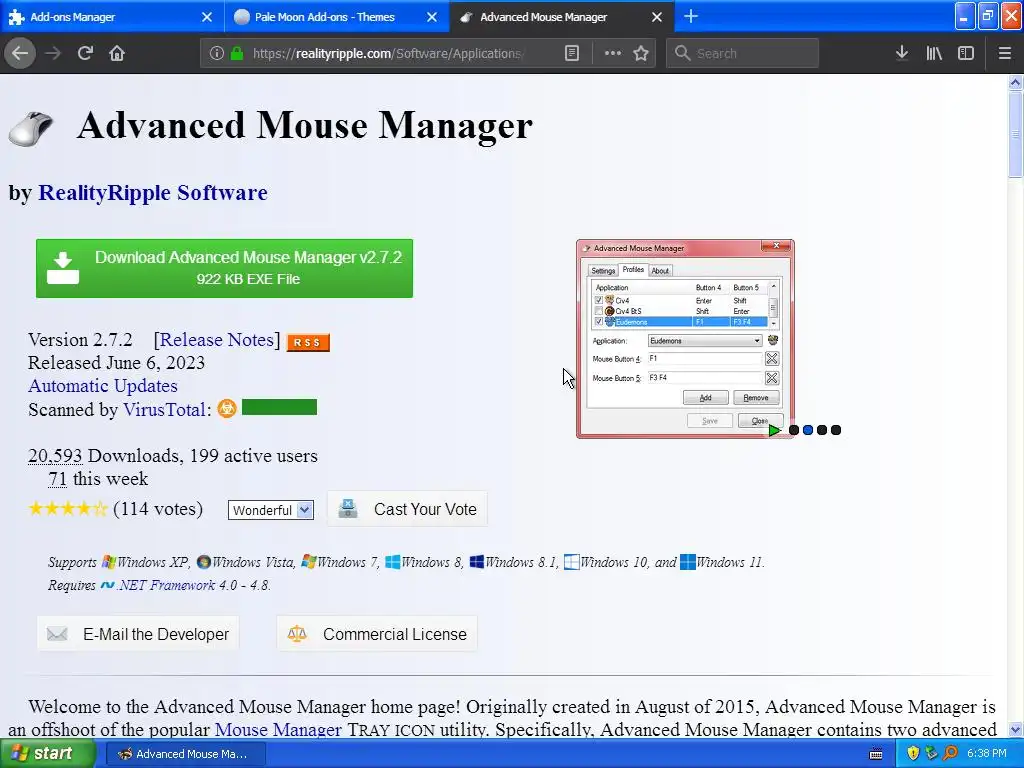Screen dimensions: 1024x768
Task: Select the fourth slideshow dot
Action: click(836, 430)
